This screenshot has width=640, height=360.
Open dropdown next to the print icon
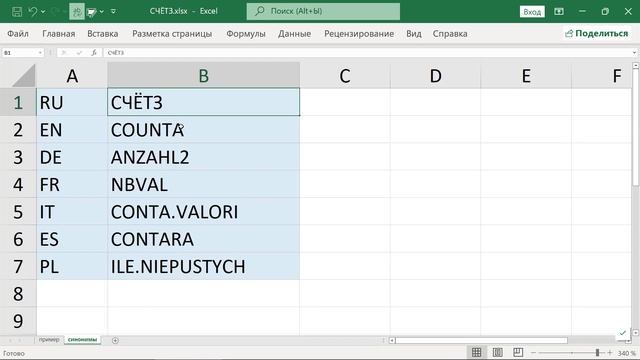tap(102, 12)
